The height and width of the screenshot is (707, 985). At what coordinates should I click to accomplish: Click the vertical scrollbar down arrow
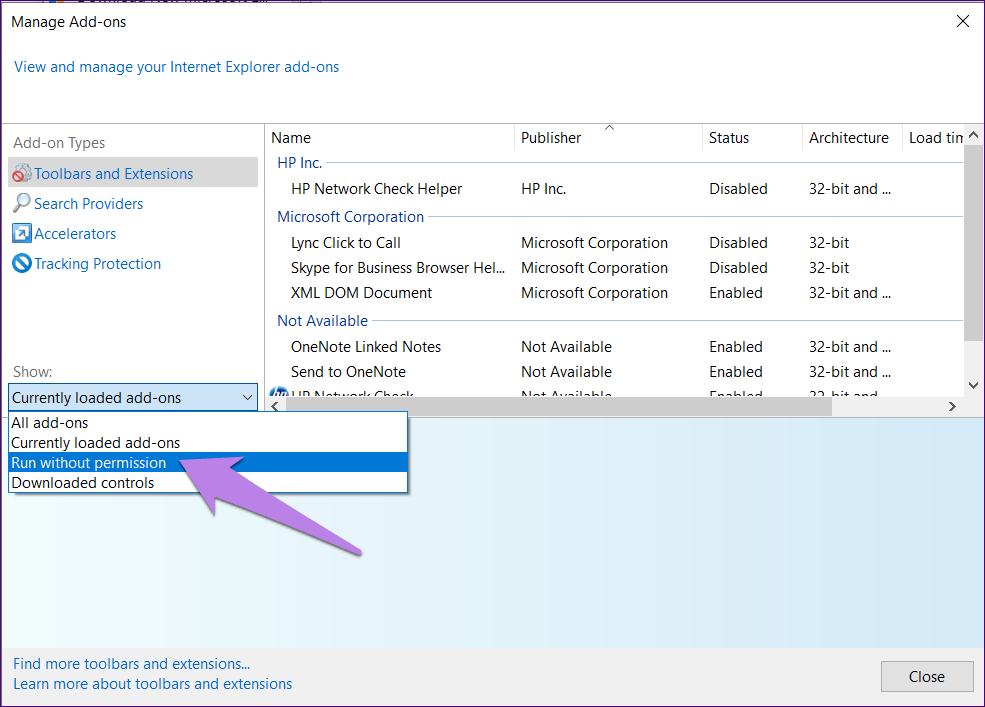(x=973, y=385)
